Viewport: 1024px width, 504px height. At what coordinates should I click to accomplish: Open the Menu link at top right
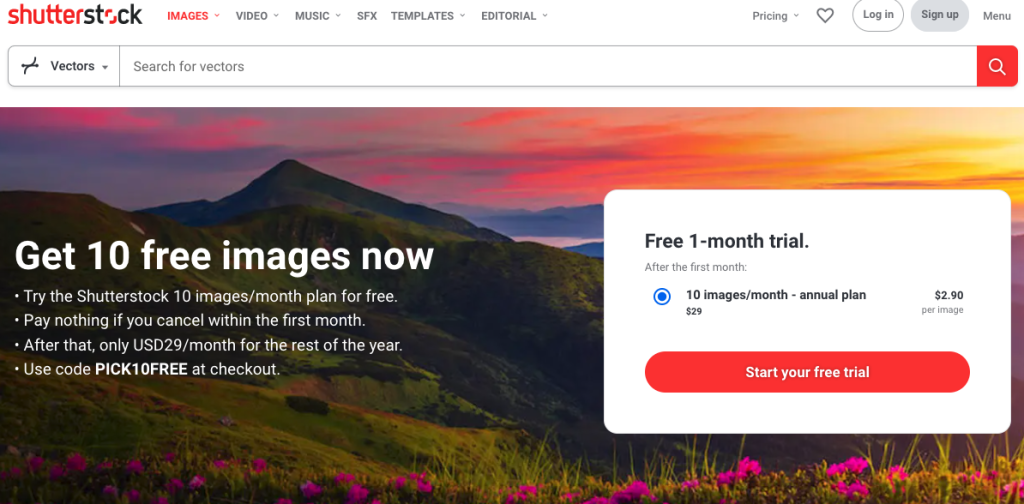[997, 16]
